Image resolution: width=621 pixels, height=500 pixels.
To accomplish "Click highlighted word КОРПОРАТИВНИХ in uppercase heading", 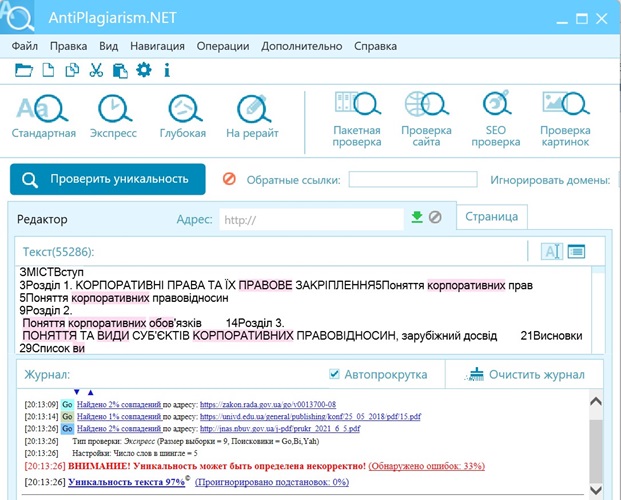I will click(243, 336).
